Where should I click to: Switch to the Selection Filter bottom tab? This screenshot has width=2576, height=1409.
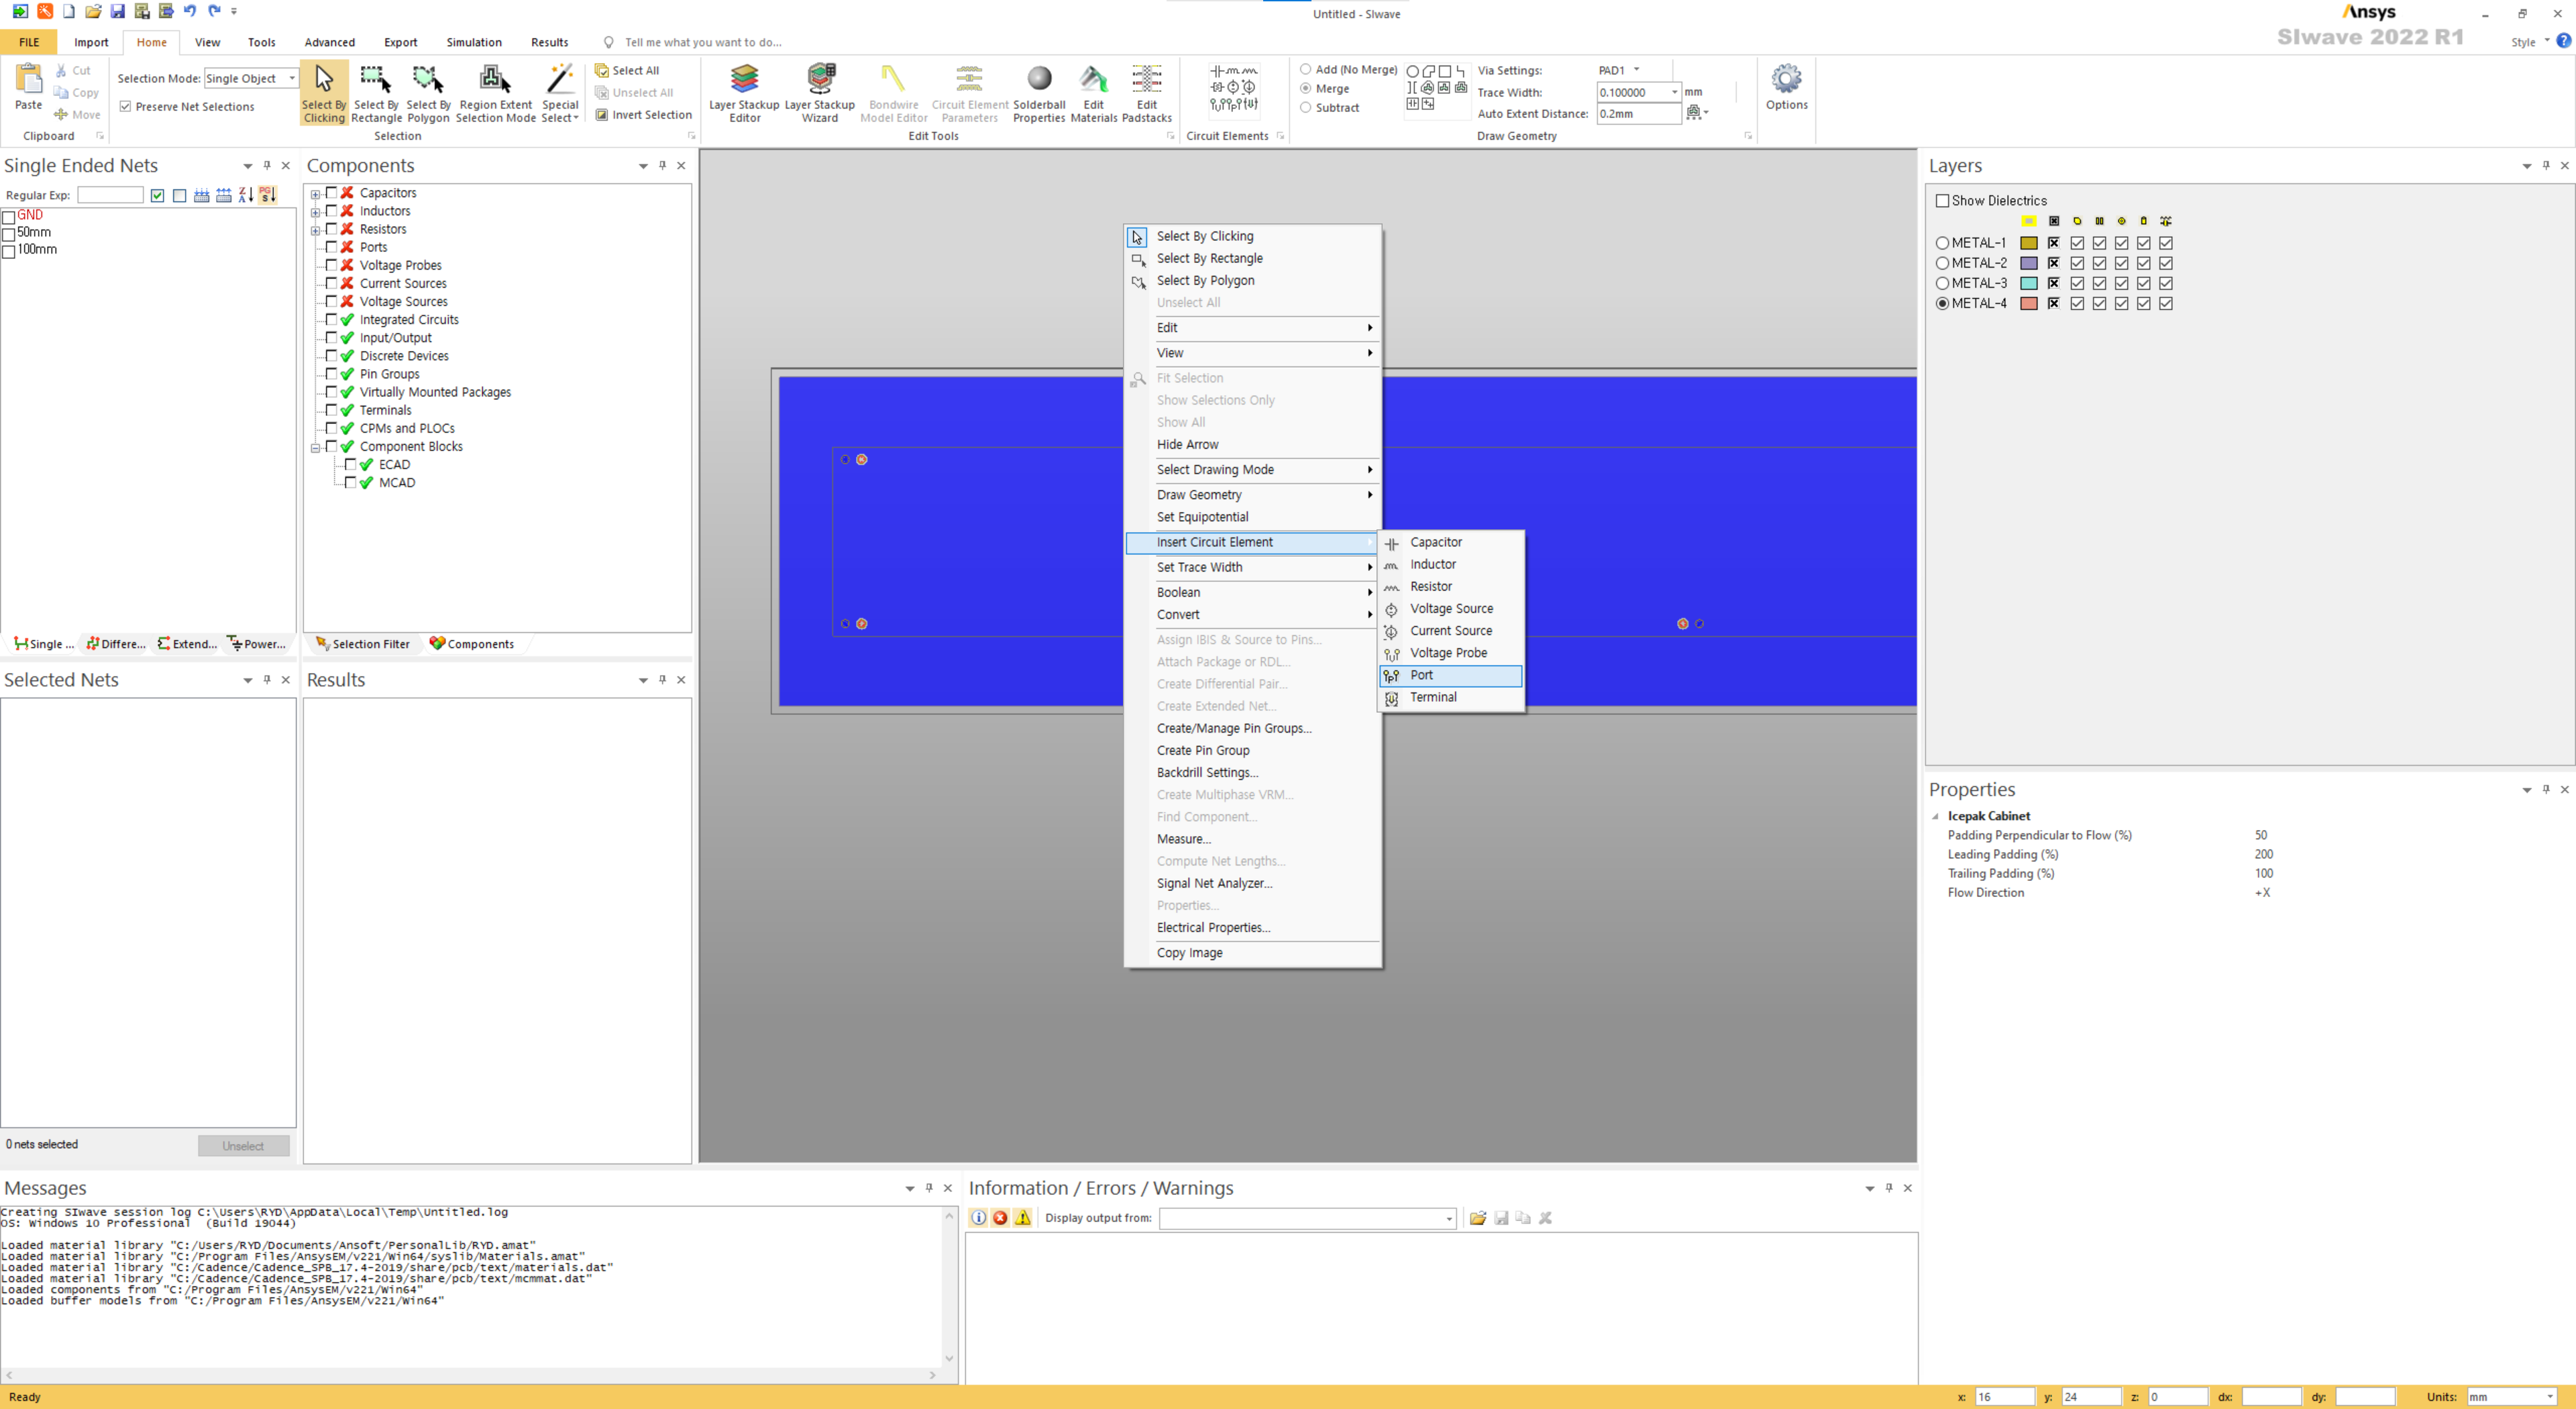[x=362, y=644]
